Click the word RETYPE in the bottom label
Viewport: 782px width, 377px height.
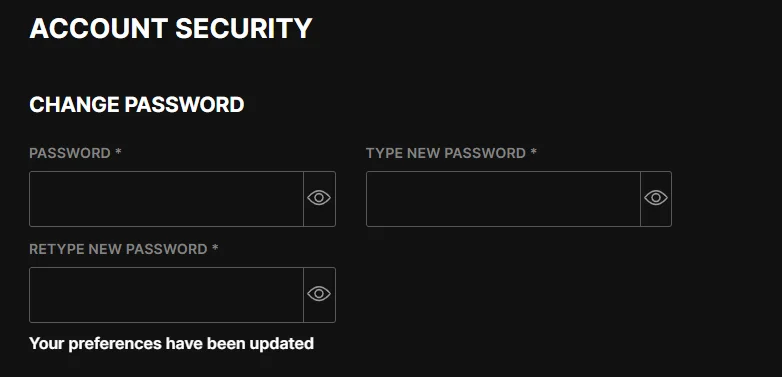click(x=57, y=249)
